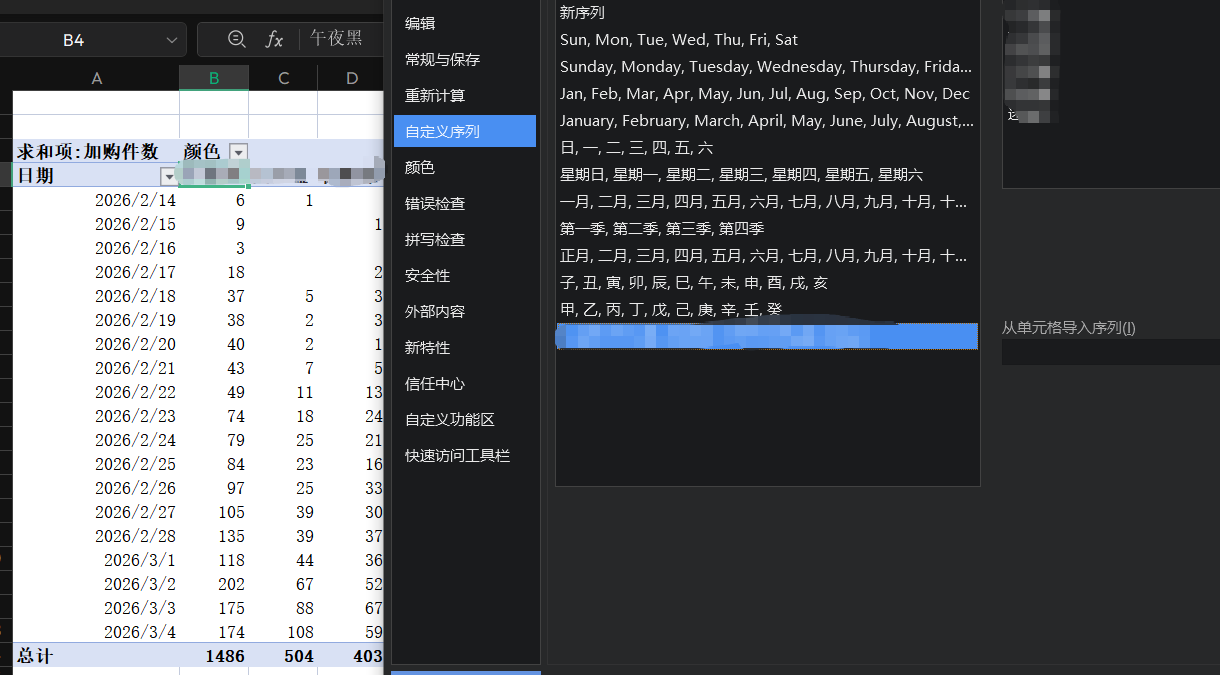
Task: Go to the 颜色 options page
Action: 420,167
